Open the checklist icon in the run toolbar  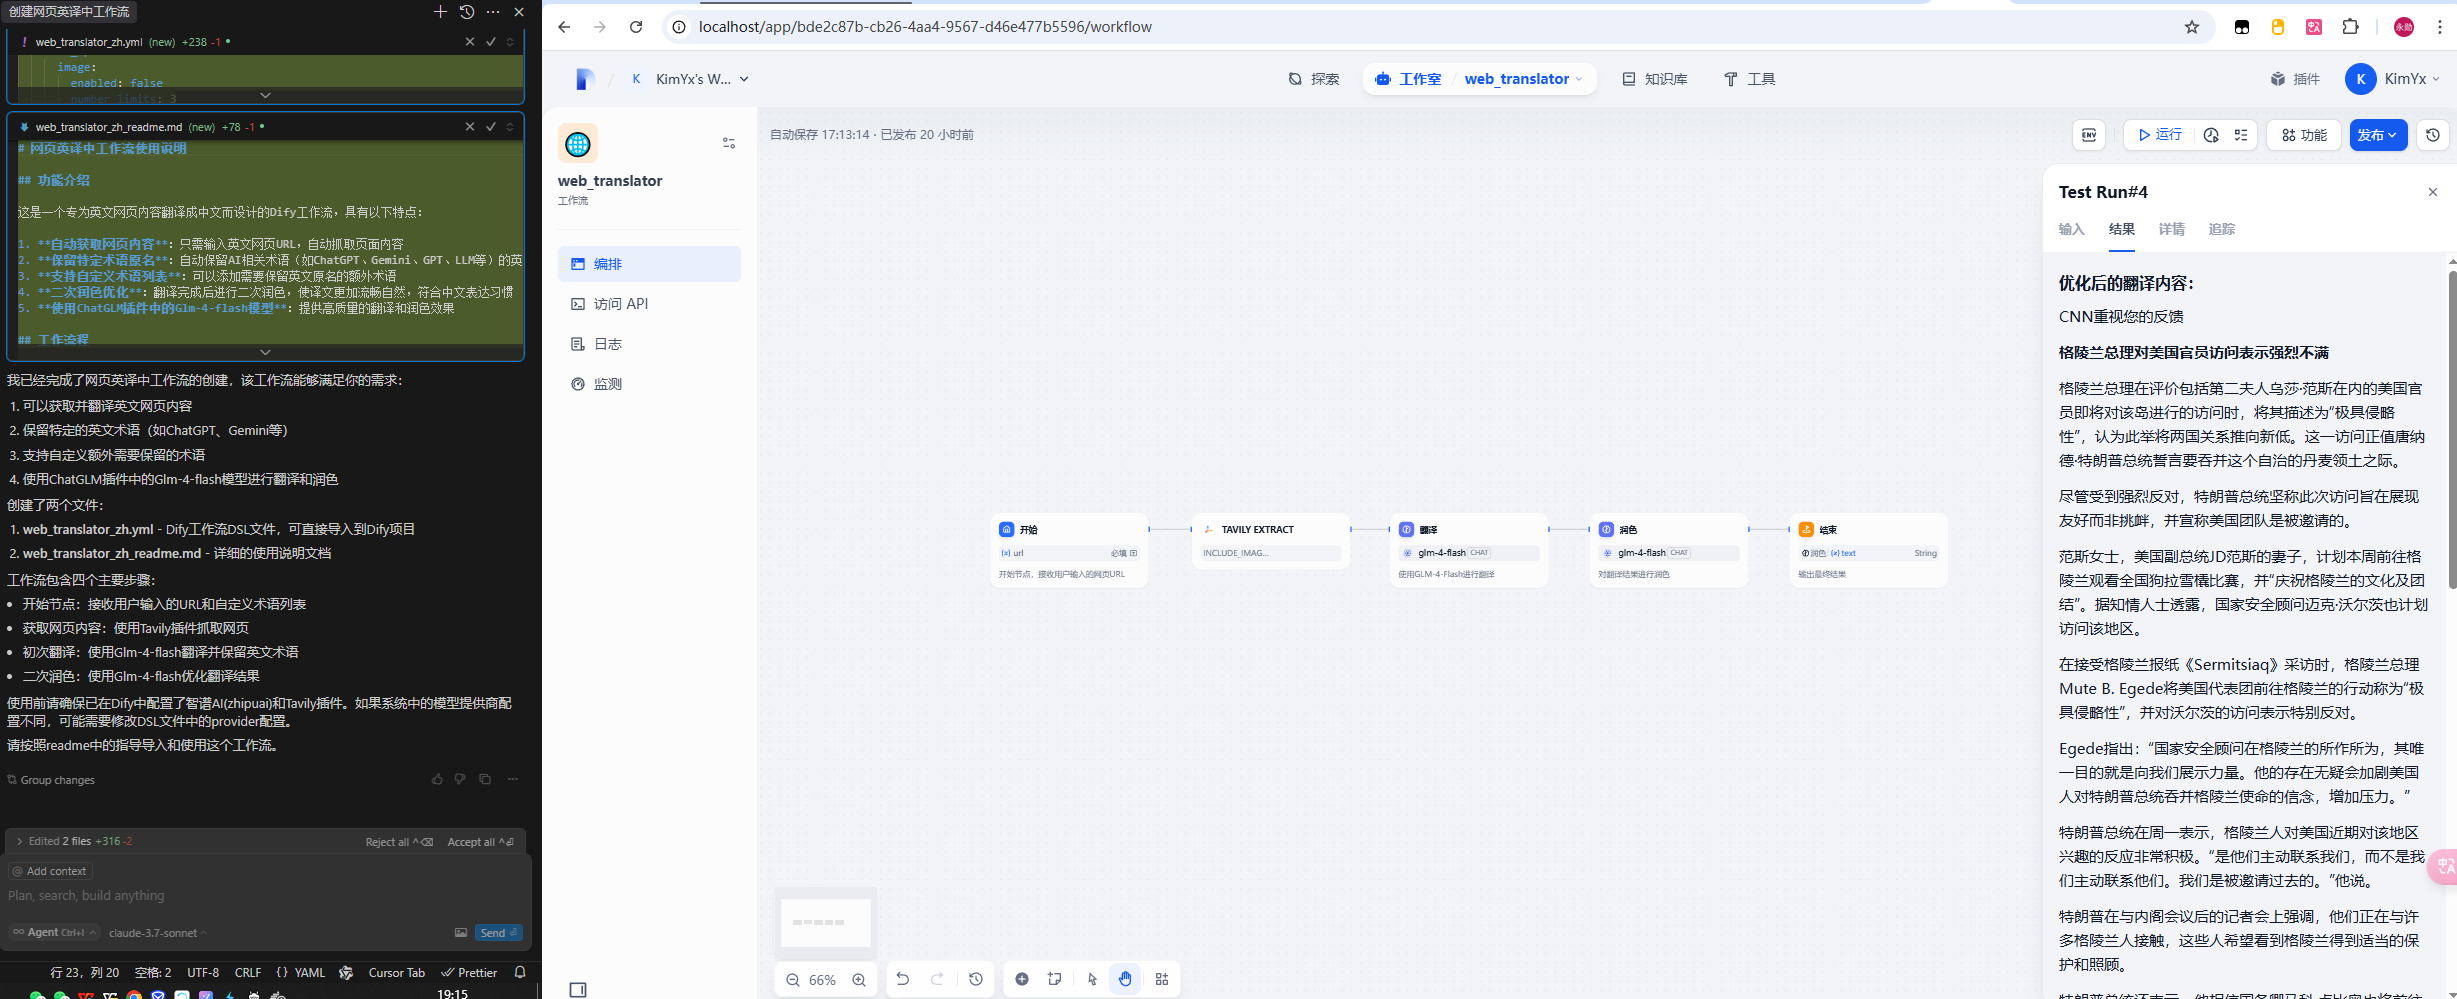[2241, 135]
